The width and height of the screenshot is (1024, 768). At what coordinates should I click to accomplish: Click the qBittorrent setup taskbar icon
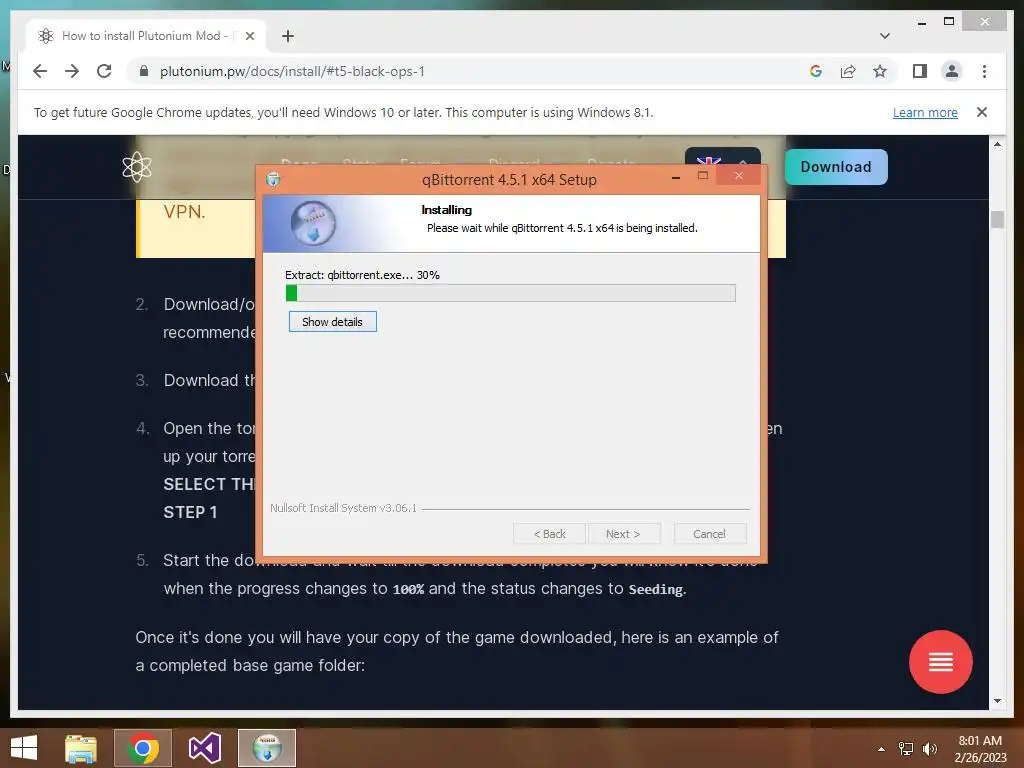(266, 748)
